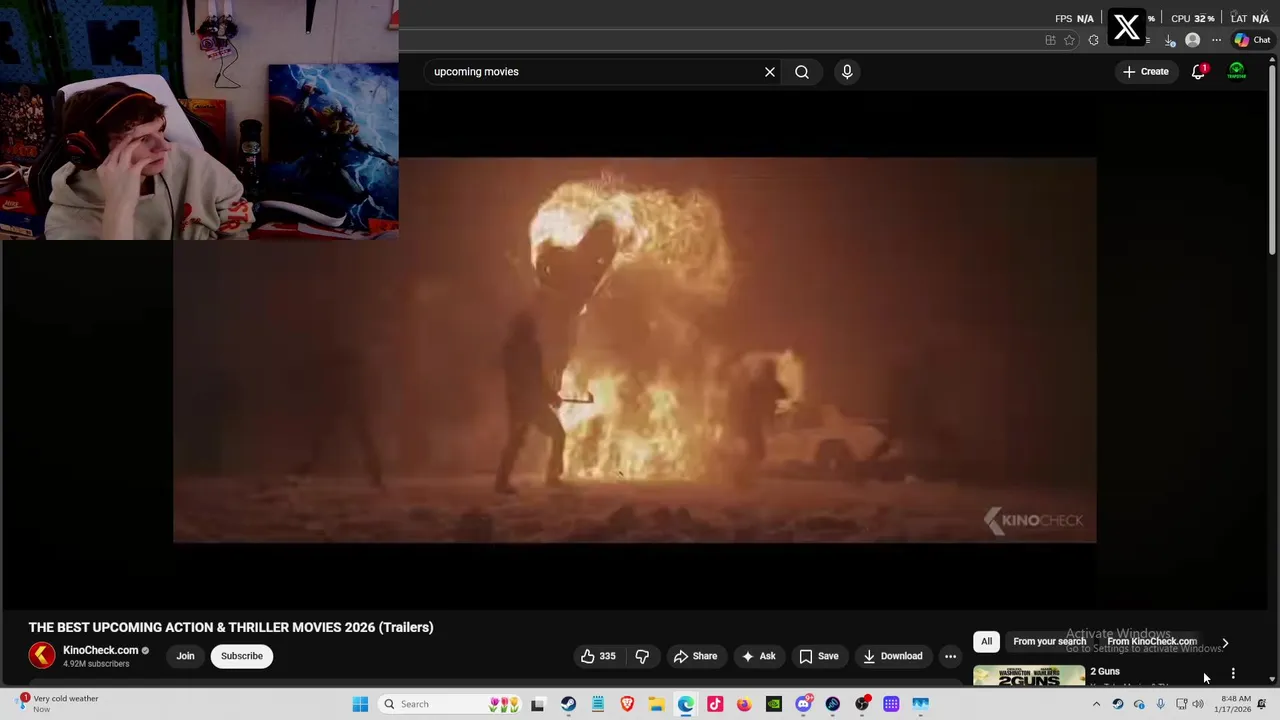
Task: Select the From KinoCheck.com chip
Action: [1151, 642]
